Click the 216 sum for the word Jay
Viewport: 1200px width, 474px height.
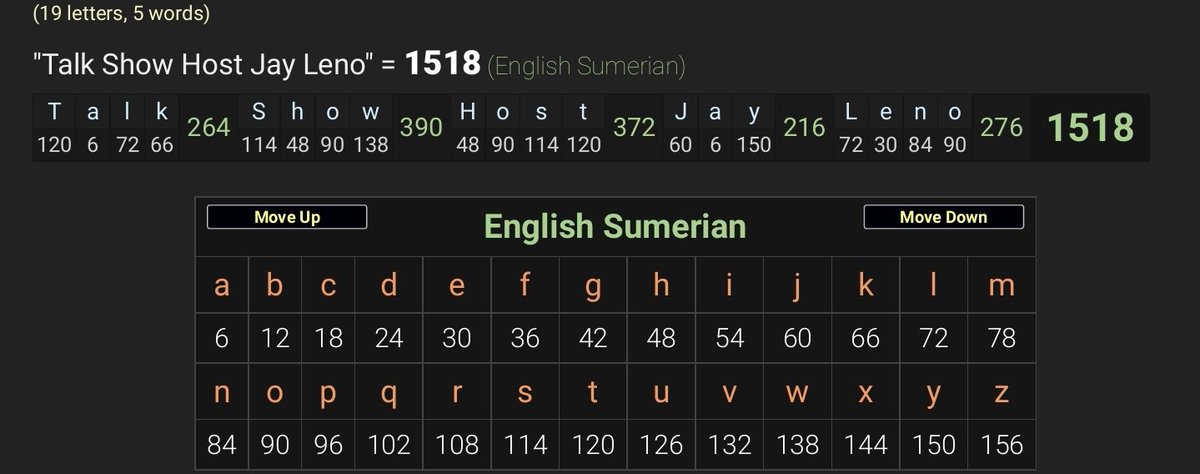[804, 128]
